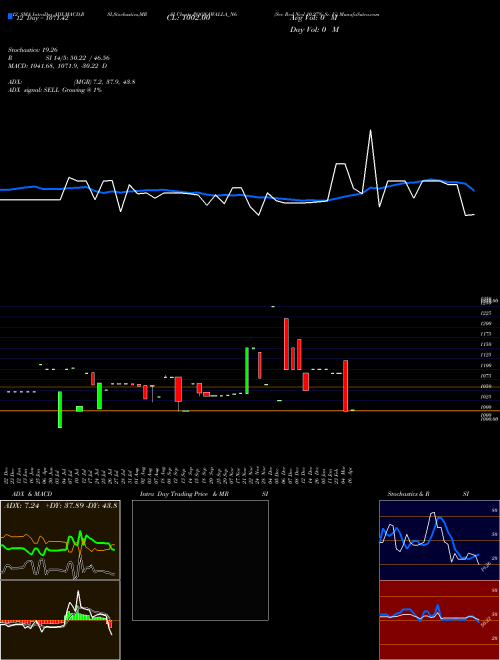Click the Stochastics & R SI panel title

coord(428,494)
